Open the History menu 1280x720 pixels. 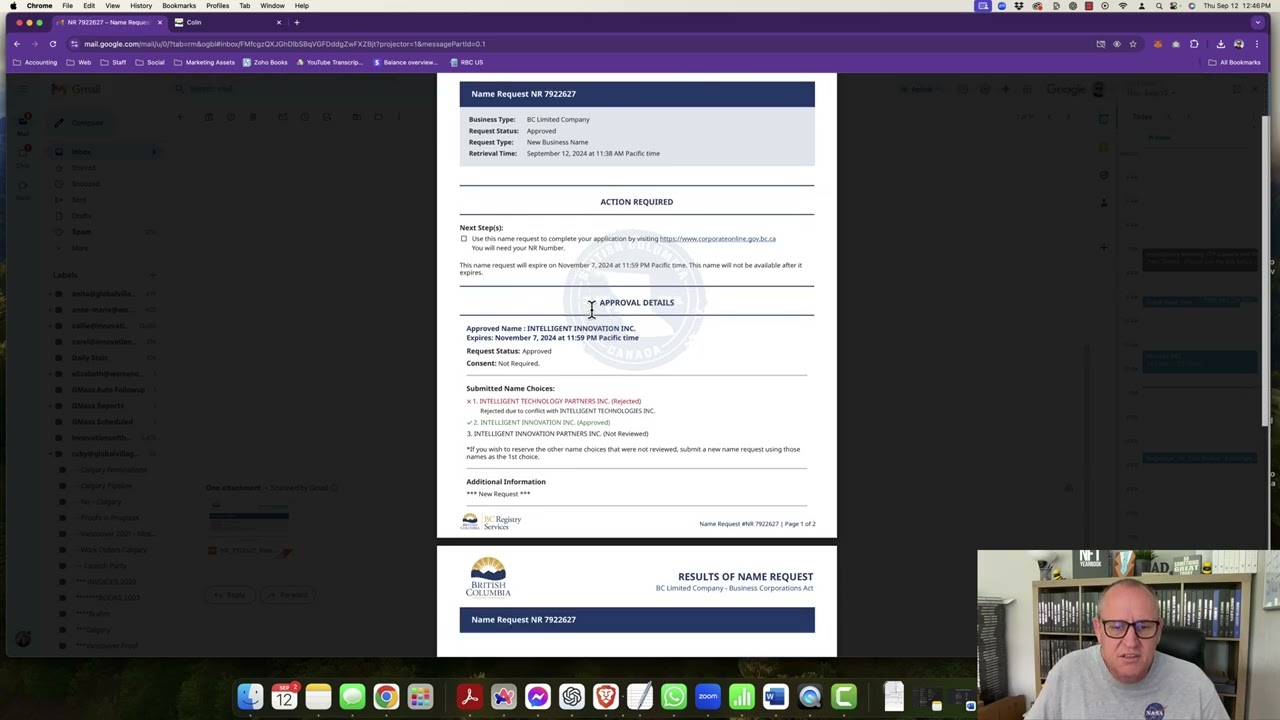[x=141, y=6]
